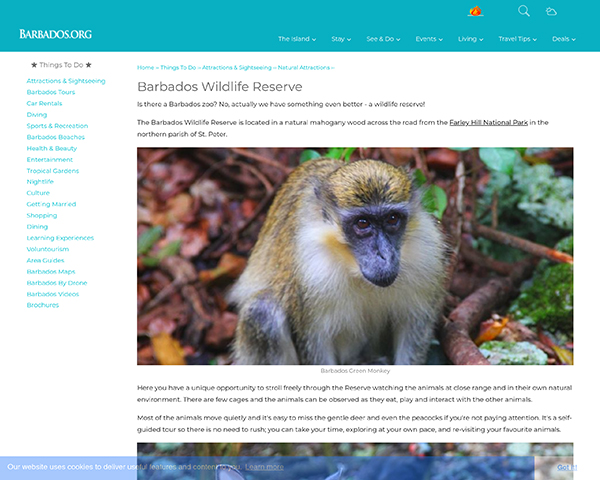
Task: Select Getting Married sidebar link
Action: tap(51, 204)
